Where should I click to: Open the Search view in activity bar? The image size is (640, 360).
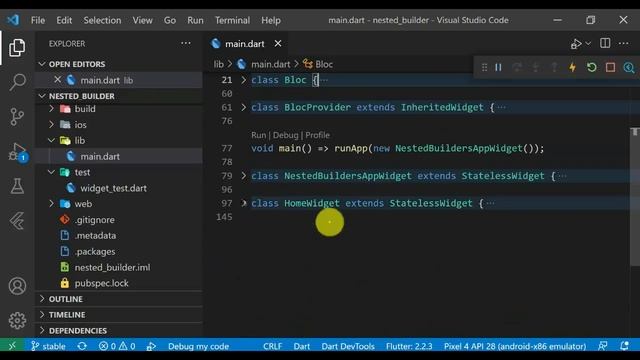[x=17, y=82]
